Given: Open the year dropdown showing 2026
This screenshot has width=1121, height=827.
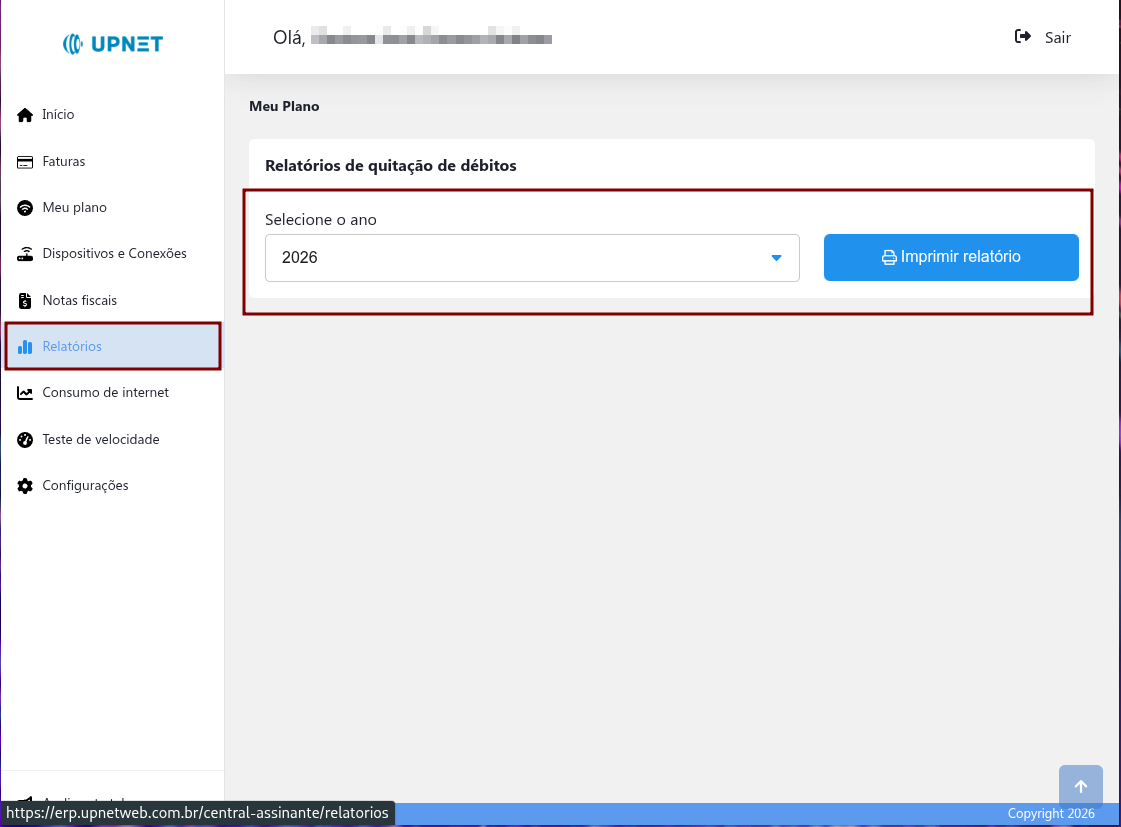Looking at the screenshot, I should 520,258.
